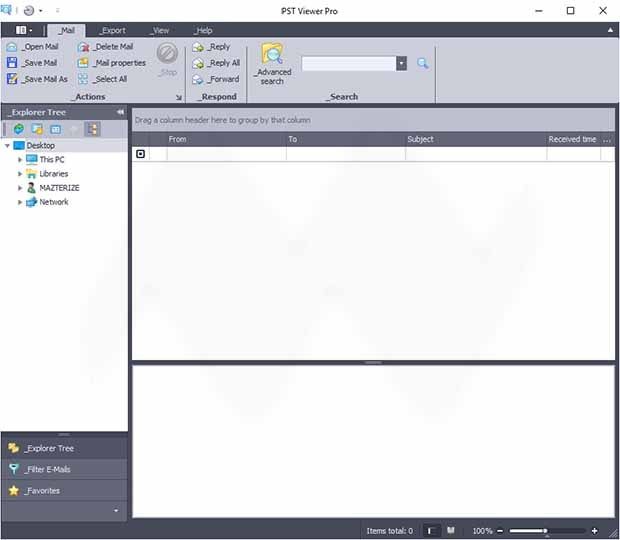
Task: Select Network in the tree
Action: pyautogui.click(x=54, y=202)
